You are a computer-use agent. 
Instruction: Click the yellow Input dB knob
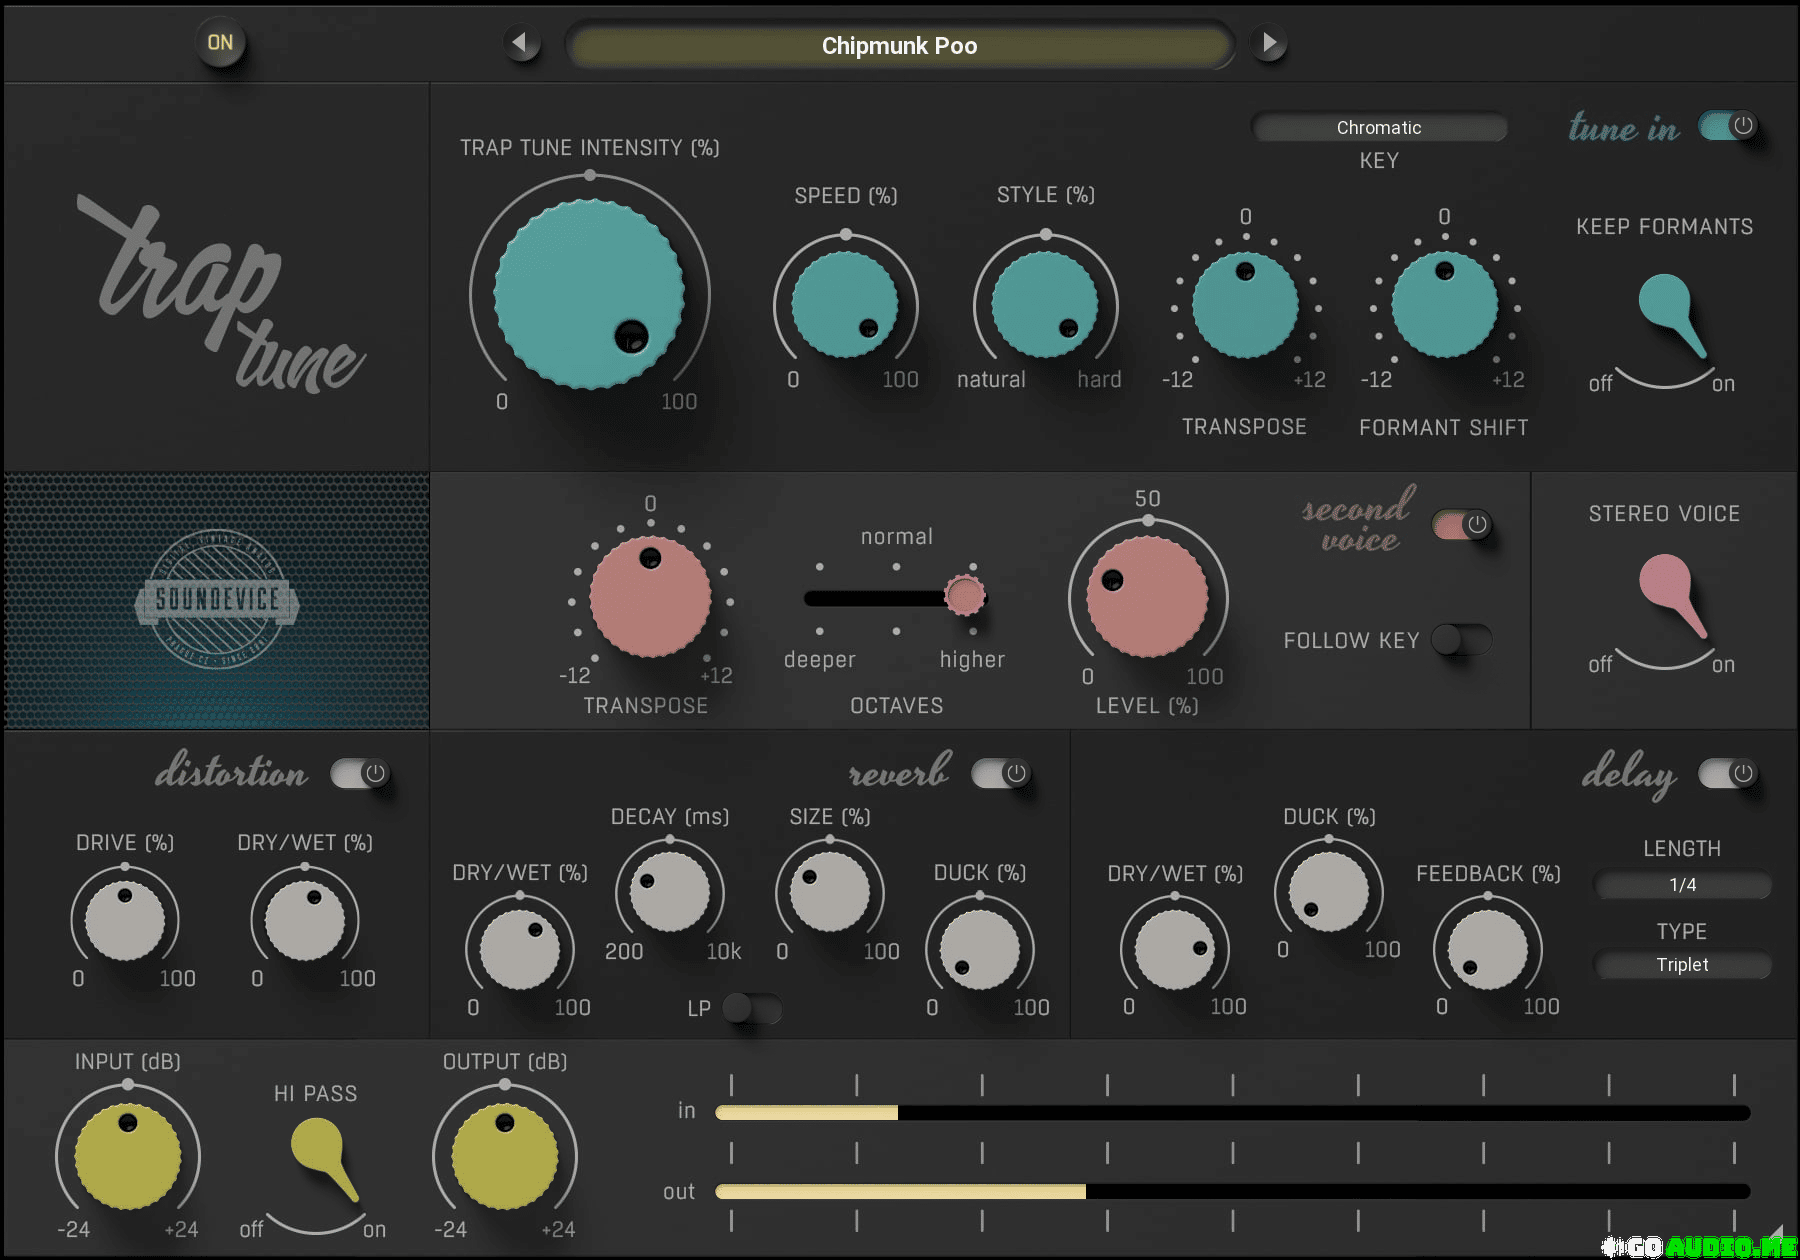coord(128,1157)
